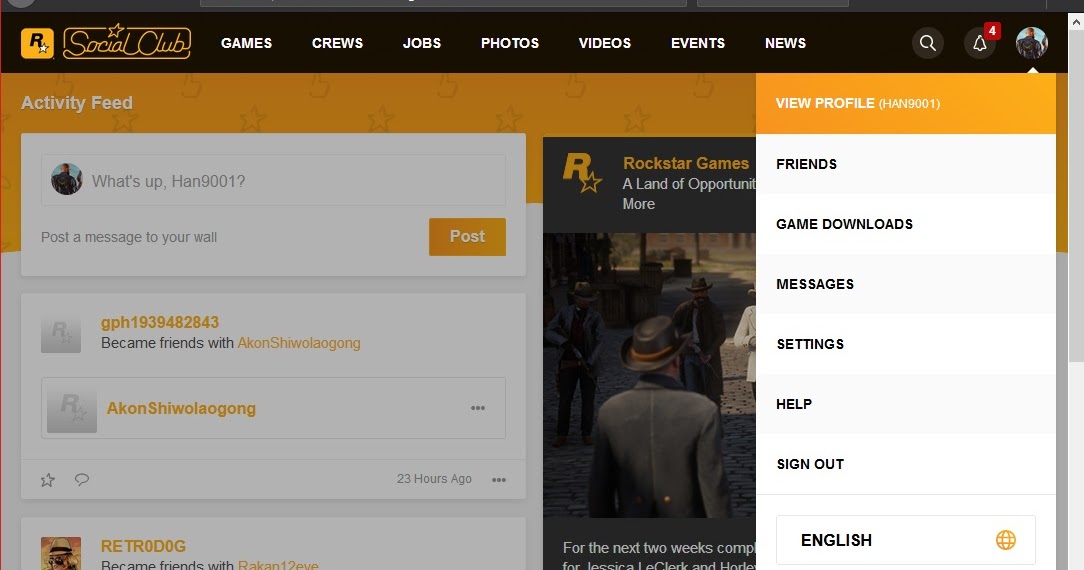
Task: Open the notifications bell icon
Action: point(980,44)
